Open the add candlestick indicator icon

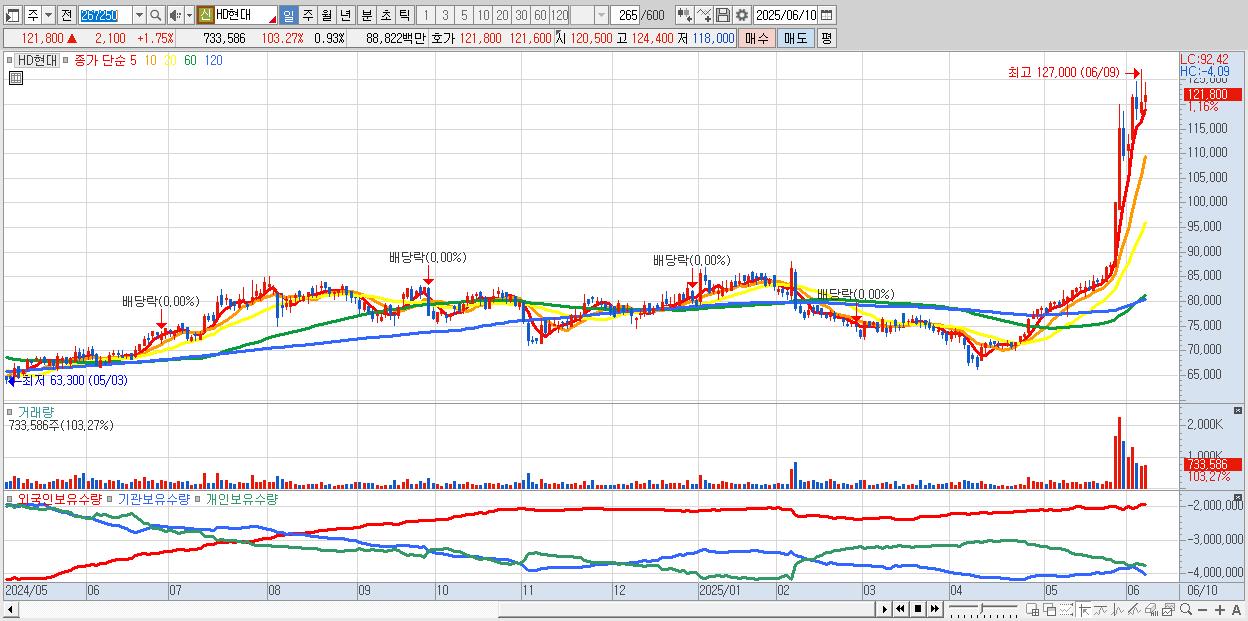click(x=685, y=15)
